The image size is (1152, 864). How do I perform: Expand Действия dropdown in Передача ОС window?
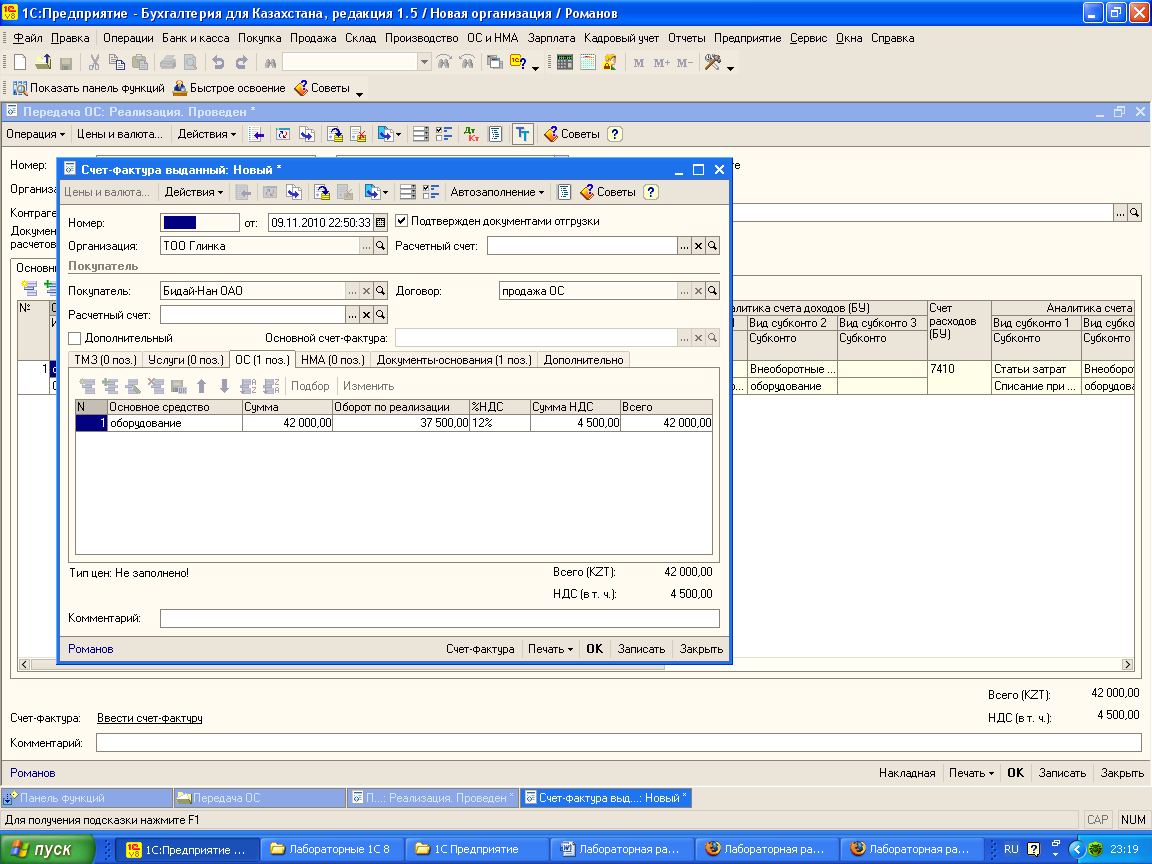[x=207, y=134]
